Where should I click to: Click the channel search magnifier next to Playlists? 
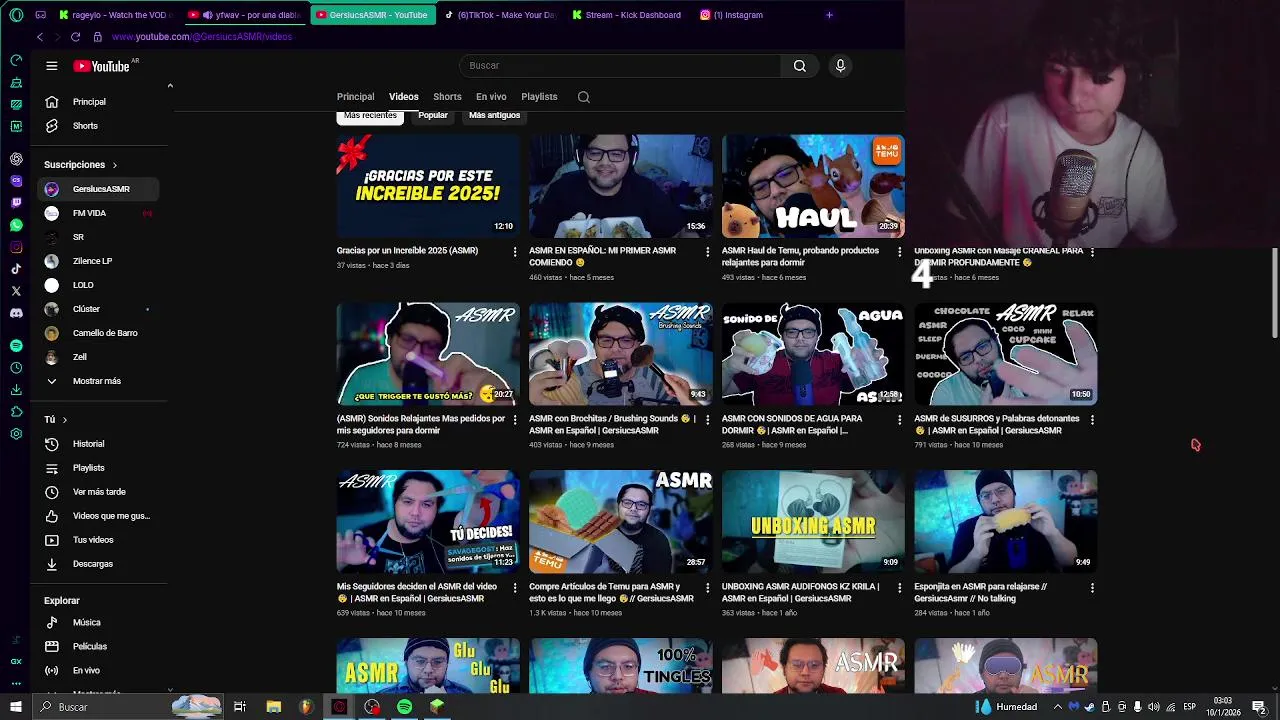click(584, 97)
